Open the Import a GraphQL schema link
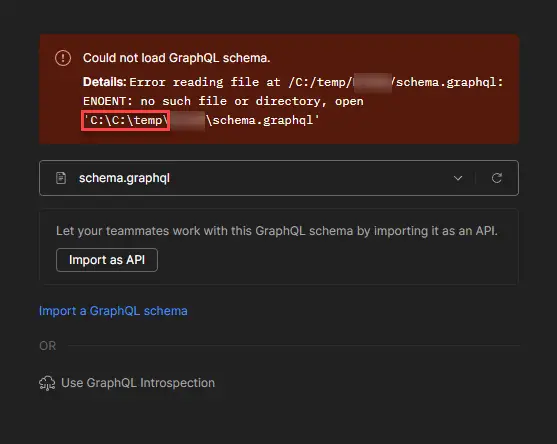The height and width of the screenshot is (444, 557). click(113, 311)
